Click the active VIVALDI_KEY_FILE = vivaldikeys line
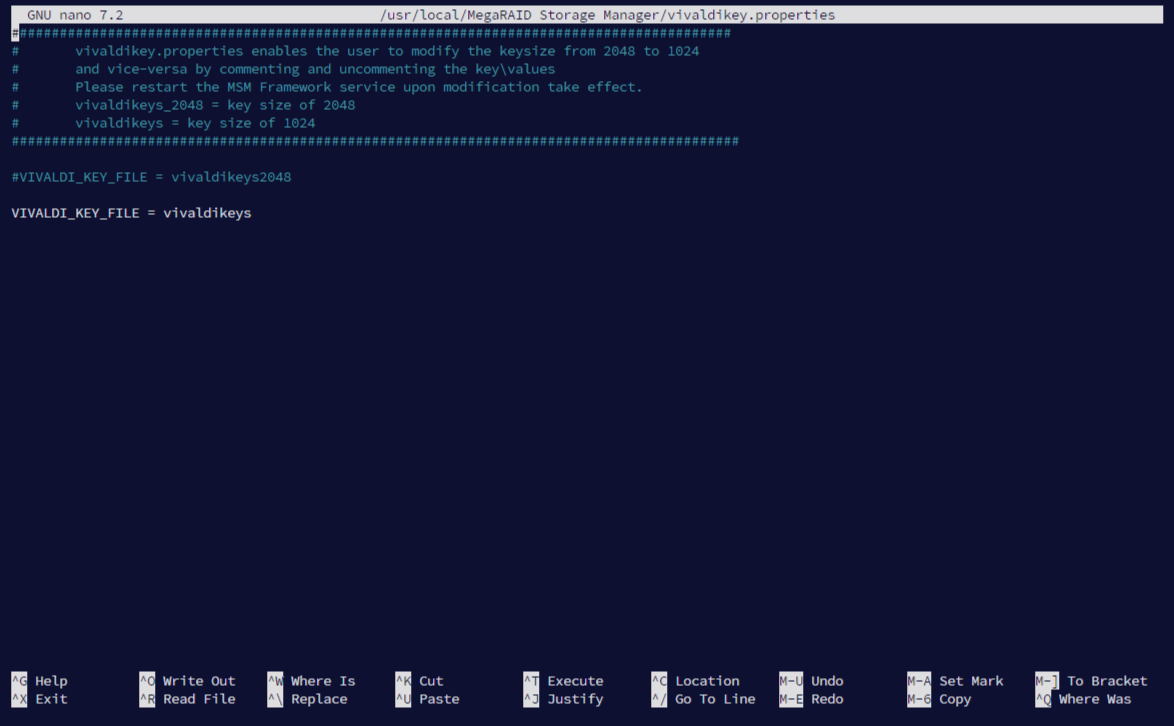The height and width of the screenshot is (726, 1174). [131, 213]
